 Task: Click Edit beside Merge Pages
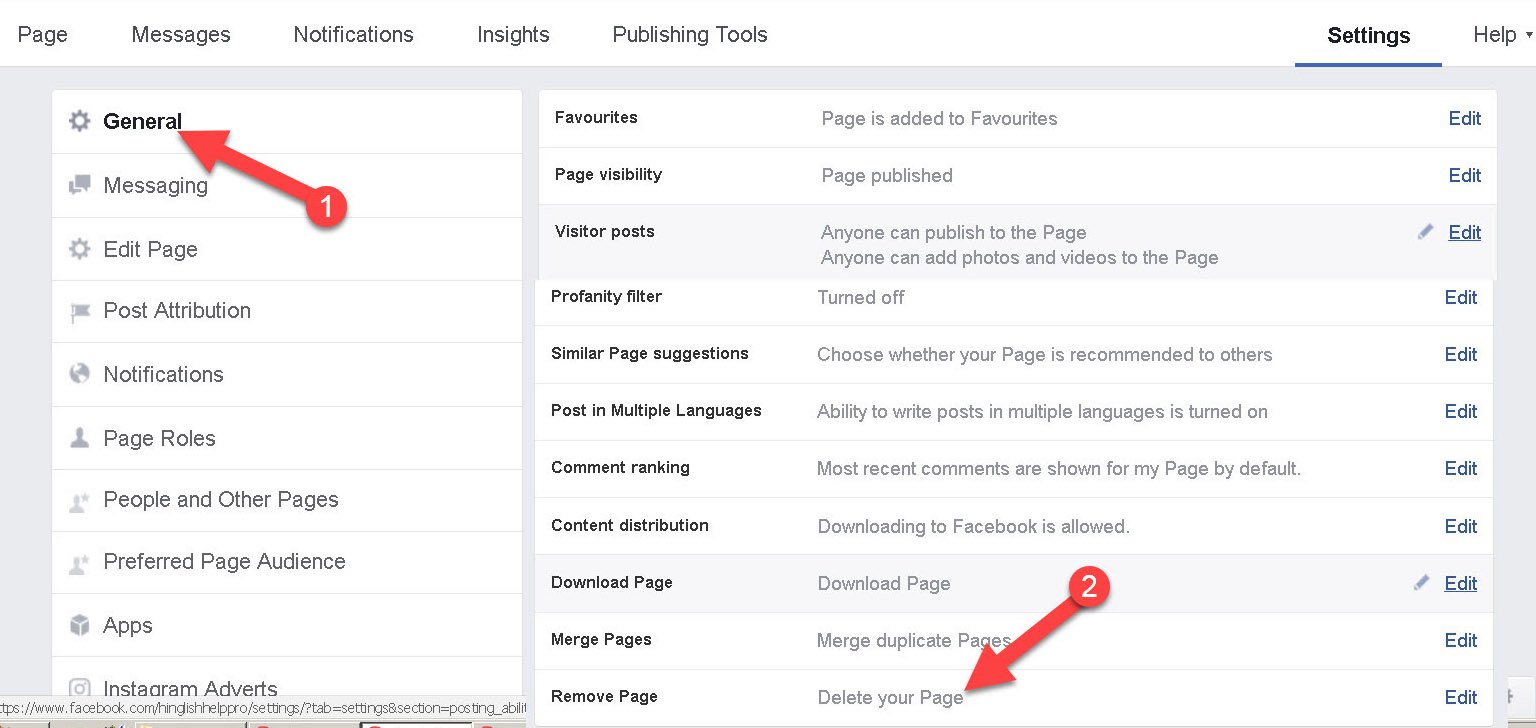1461,640
